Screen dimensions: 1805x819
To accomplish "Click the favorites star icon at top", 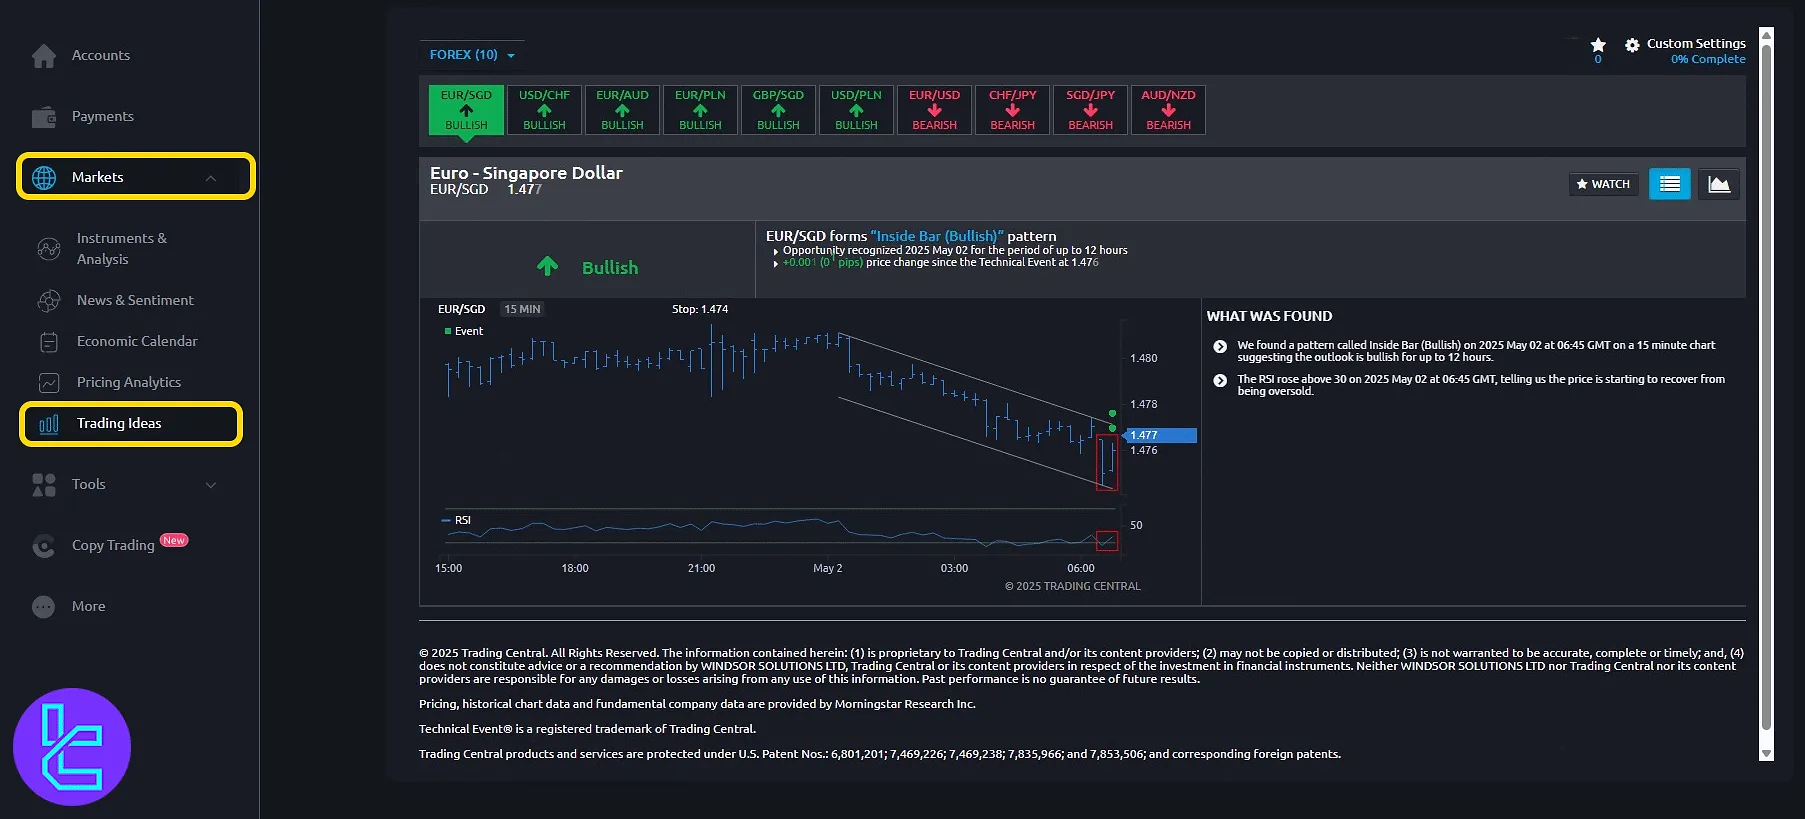I will coord(1598,45).
